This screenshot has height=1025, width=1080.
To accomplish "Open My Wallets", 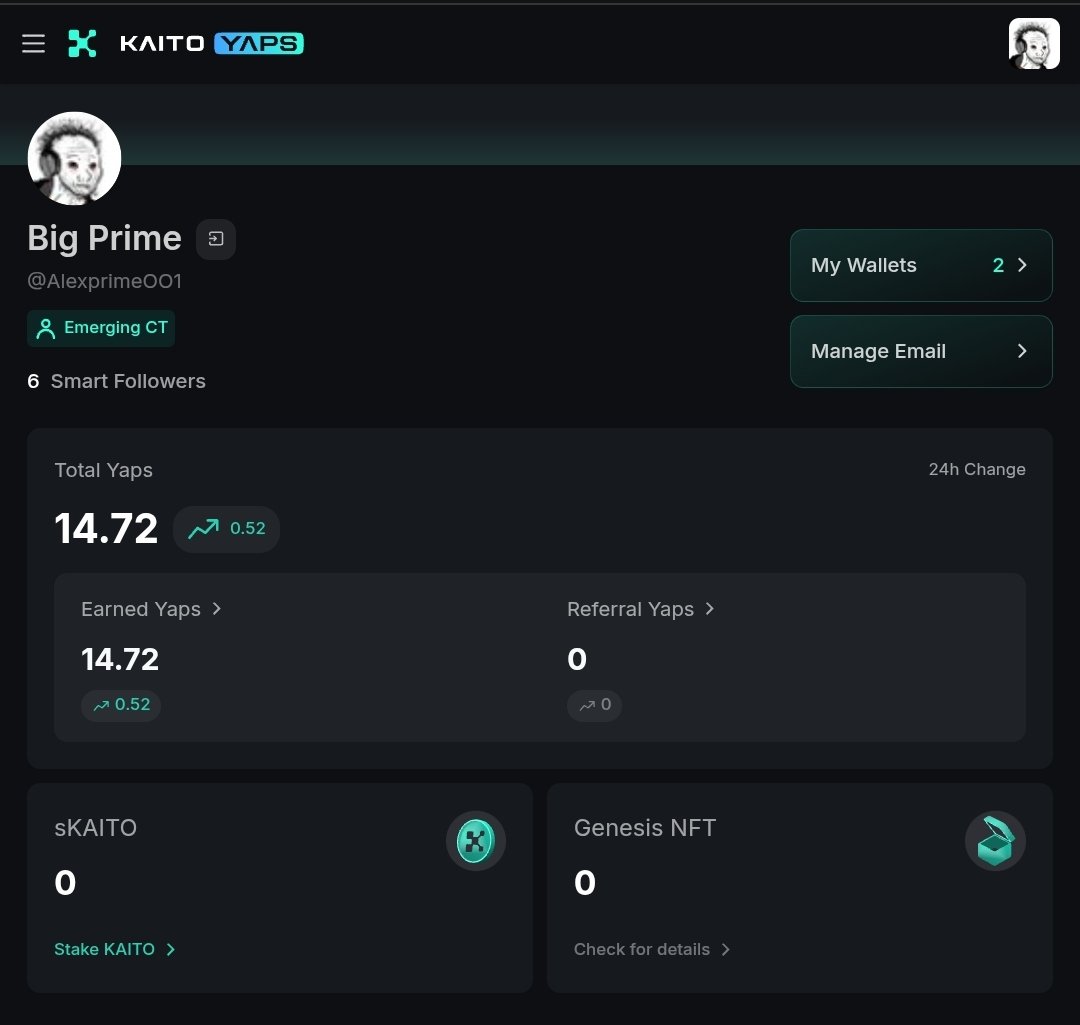I will (921, 265).
